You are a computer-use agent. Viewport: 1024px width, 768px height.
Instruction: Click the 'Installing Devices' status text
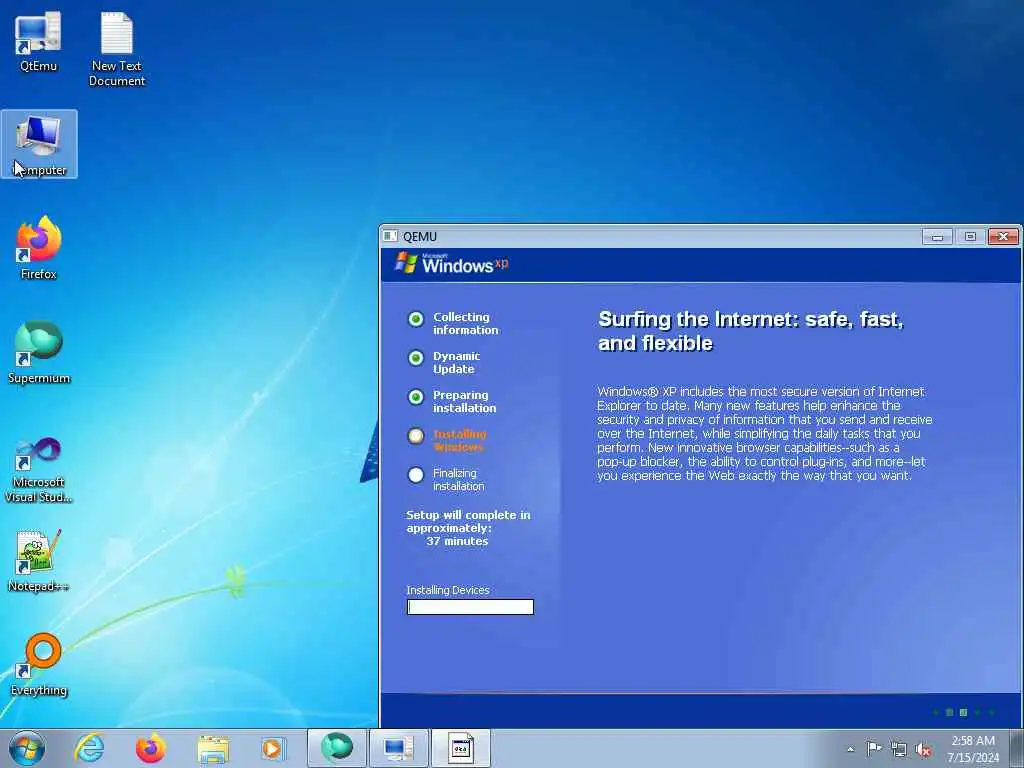pos(448,590)
